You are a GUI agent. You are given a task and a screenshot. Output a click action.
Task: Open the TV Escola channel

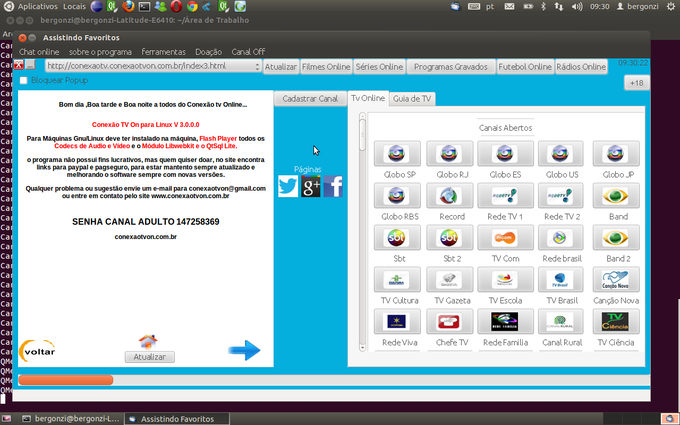click(505, 280)
